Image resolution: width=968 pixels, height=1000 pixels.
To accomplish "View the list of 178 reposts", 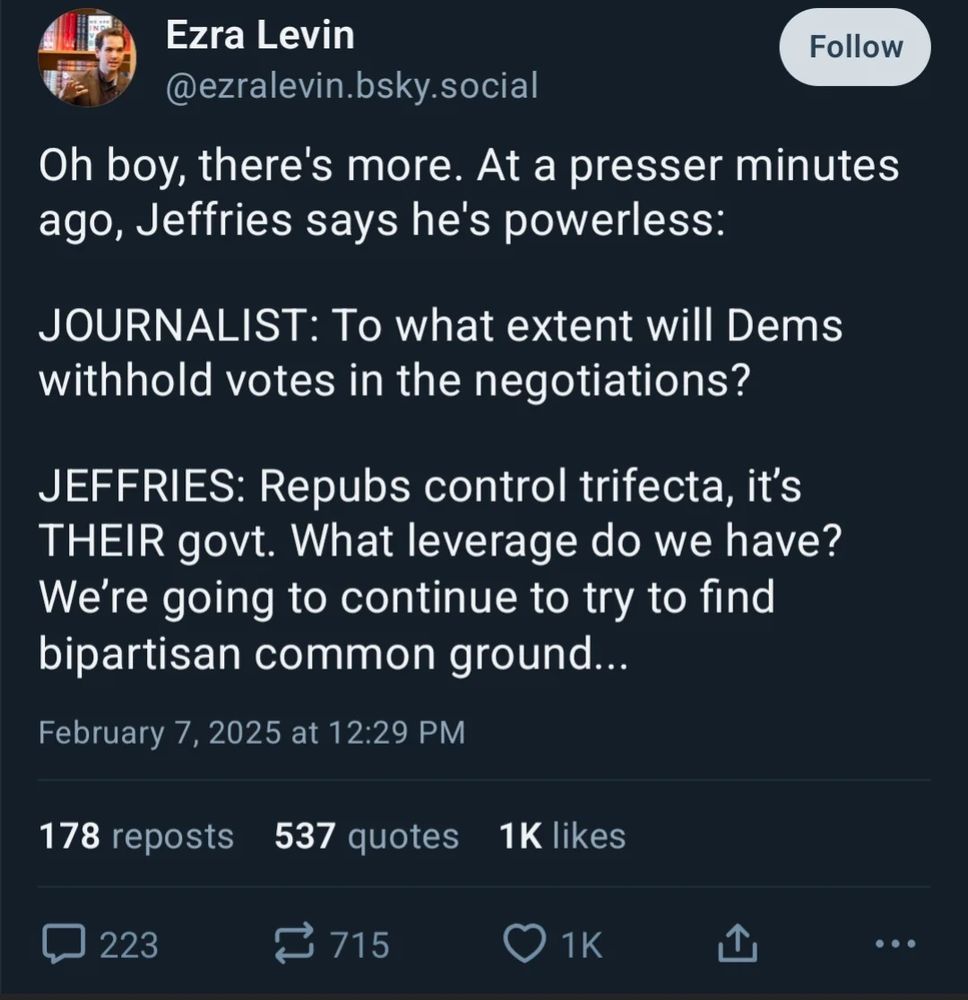I will click(x=136, y=835).
